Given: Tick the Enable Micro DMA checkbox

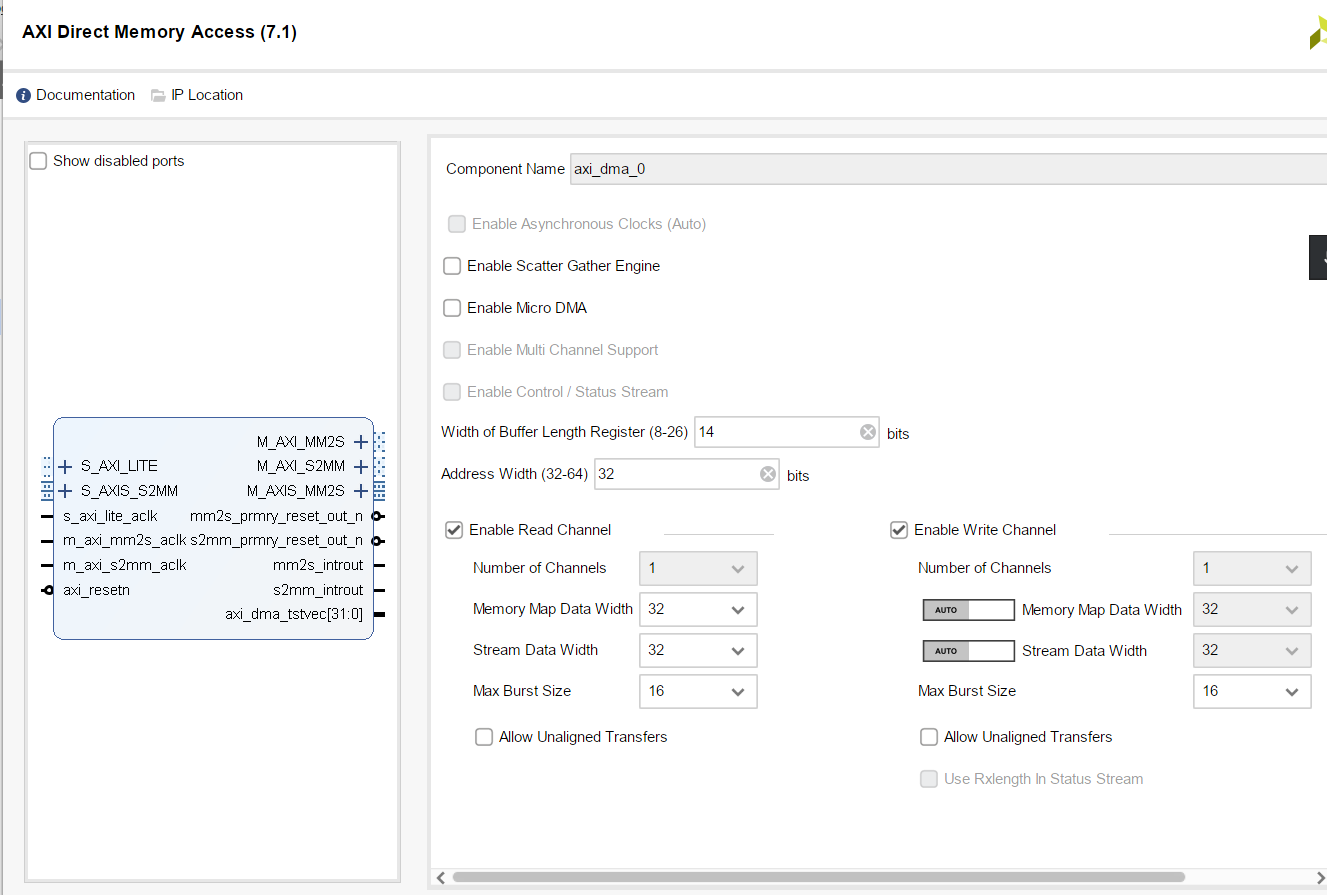Looking at the screenshot, I should point(452,308).
